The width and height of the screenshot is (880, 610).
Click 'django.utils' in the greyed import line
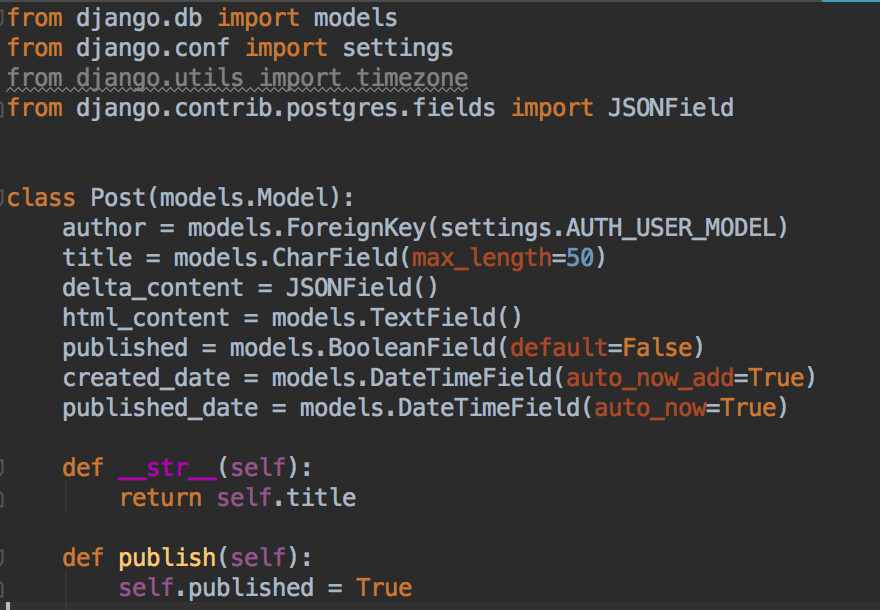pyautogui.click(x=159, y=78)
